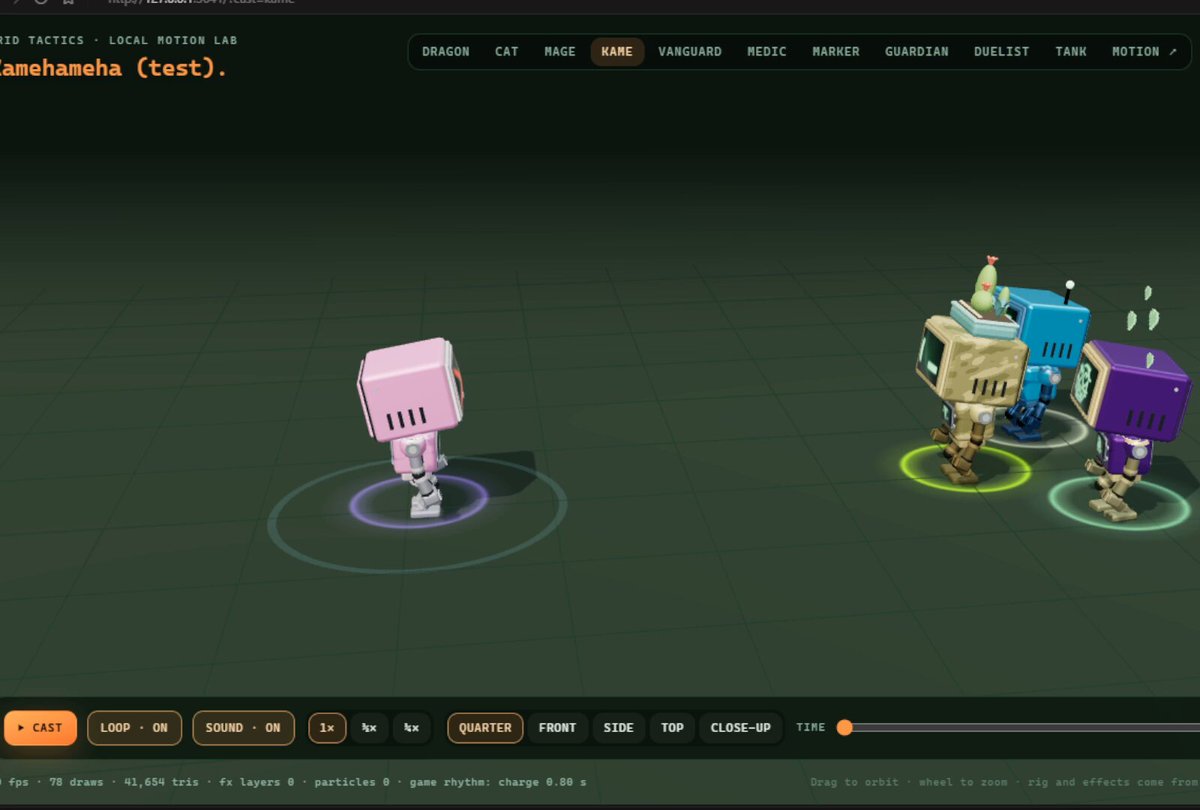Select the QUARTER camera view
This screenshot has height=810, width=1200.
485,728
